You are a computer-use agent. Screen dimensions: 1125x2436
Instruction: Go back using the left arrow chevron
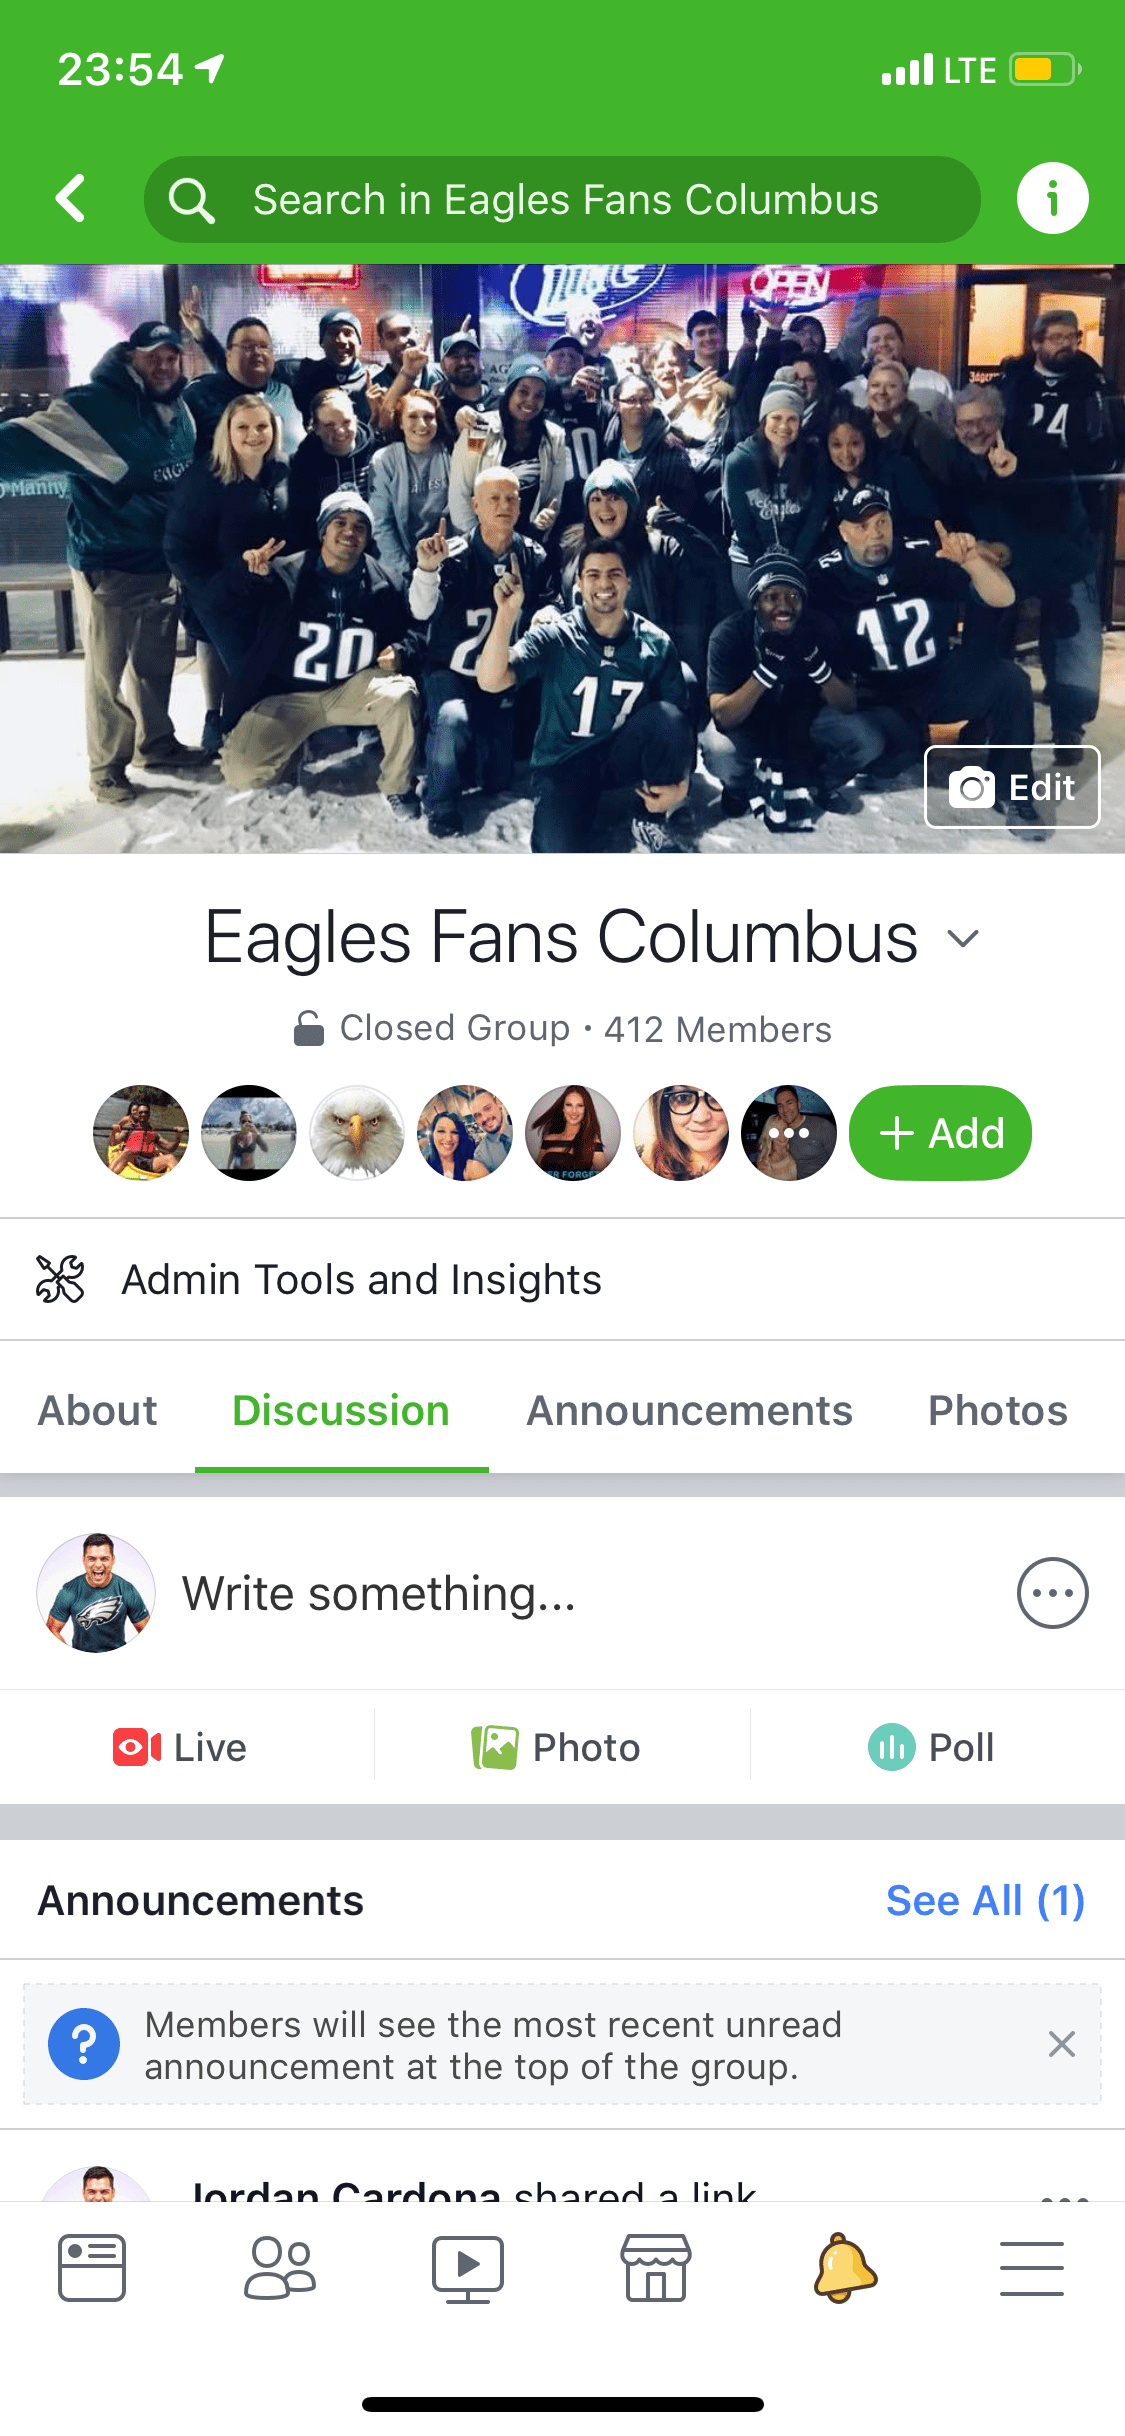pyautogui.click(x=72, y=198)
